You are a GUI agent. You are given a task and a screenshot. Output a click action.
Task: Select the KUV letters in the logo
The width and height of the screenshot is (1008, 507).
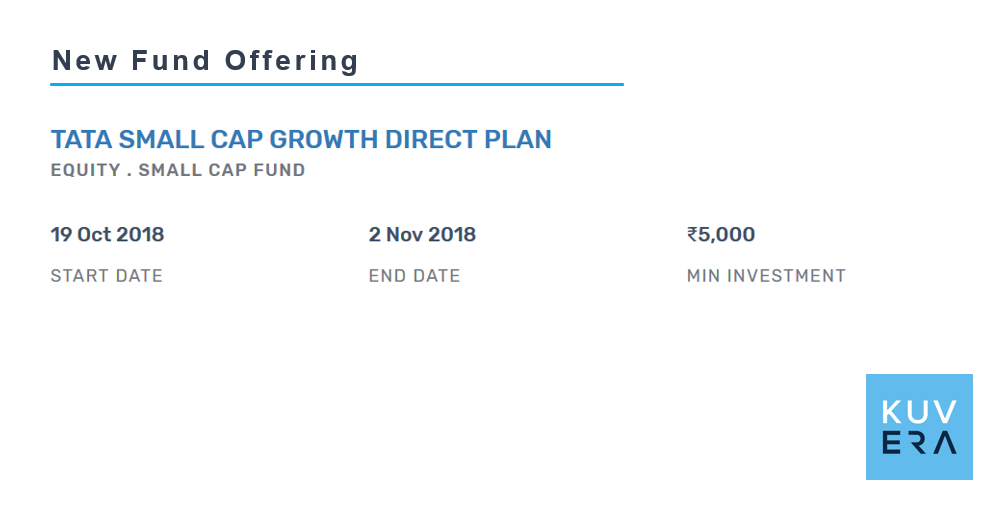pyautogui.click(x=919, y=412)
